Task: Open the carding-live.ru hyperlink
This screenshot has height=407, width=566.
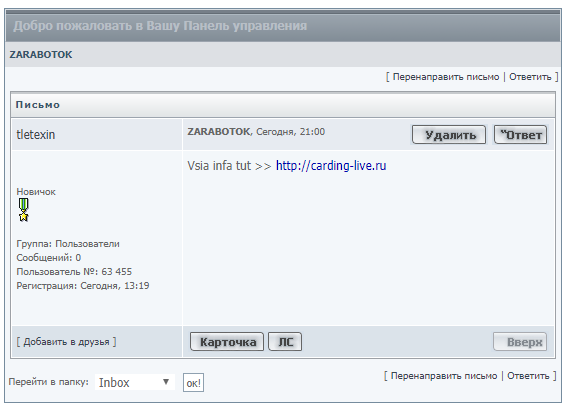Action: point(331,166)
